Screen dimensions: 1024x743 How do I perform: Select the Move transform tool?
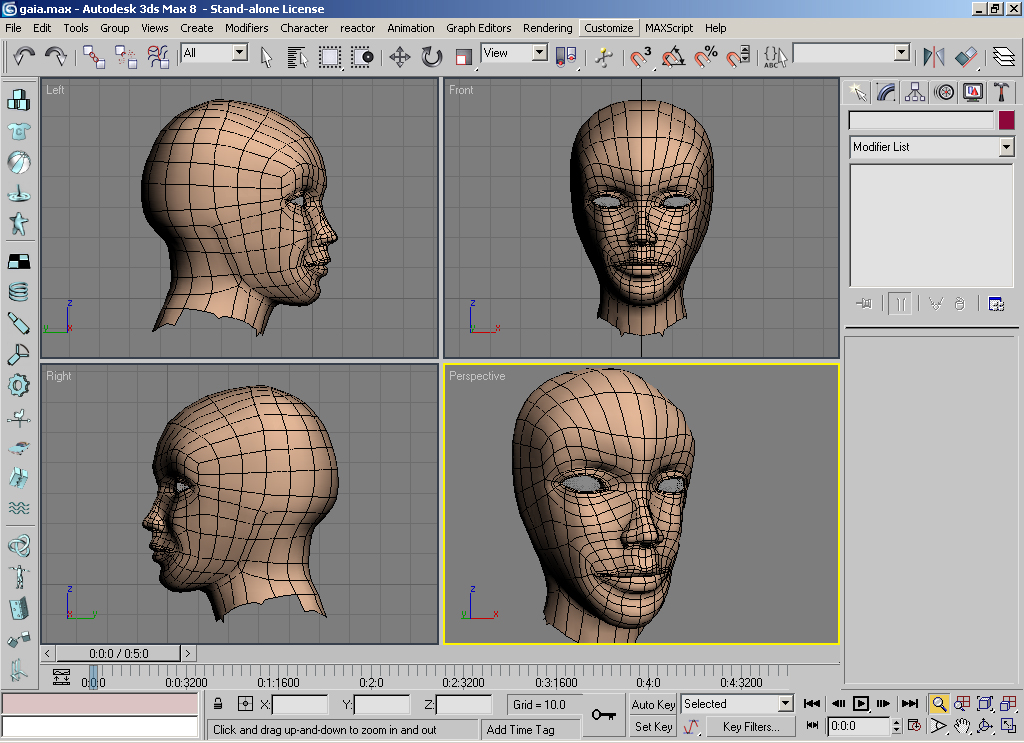400,56
